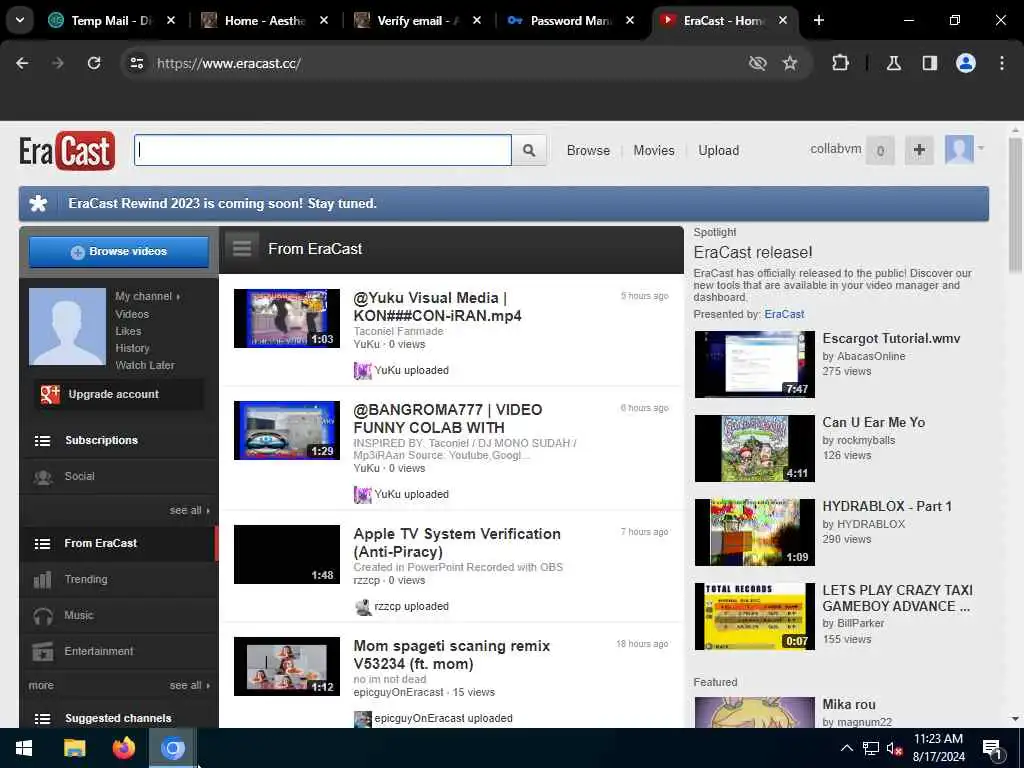Open Firefox from the taskbar
Image resolution: width=1024 pixels, height=768 pixels.
123,748
